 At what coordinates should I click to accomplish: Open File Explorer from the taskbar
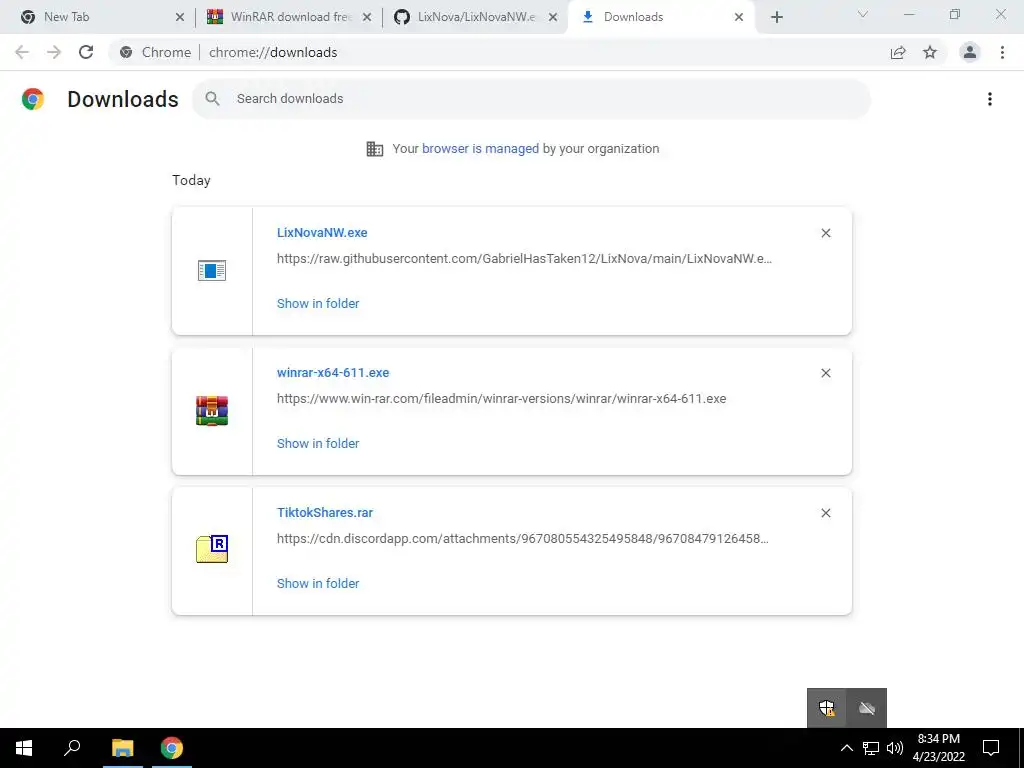(122, 748)
